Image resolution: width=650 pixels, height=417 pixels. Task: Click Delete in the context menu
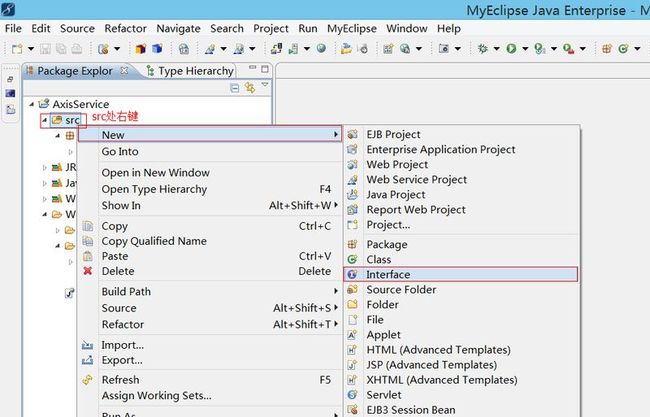(x=210, y=271)
